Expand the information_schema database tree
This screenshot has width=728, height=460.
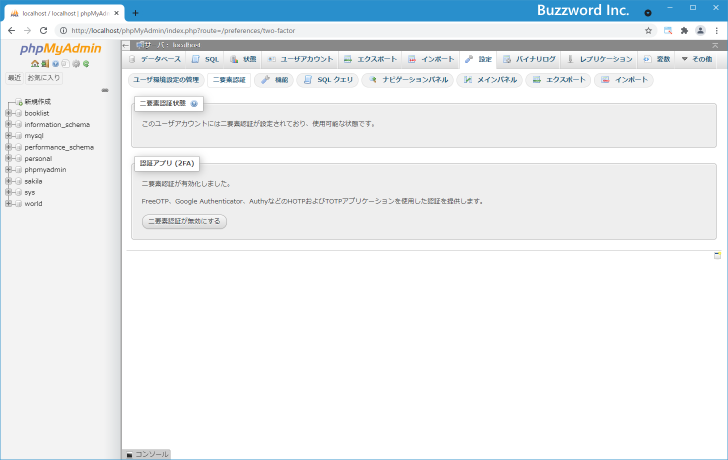click(x=8, y=124)
